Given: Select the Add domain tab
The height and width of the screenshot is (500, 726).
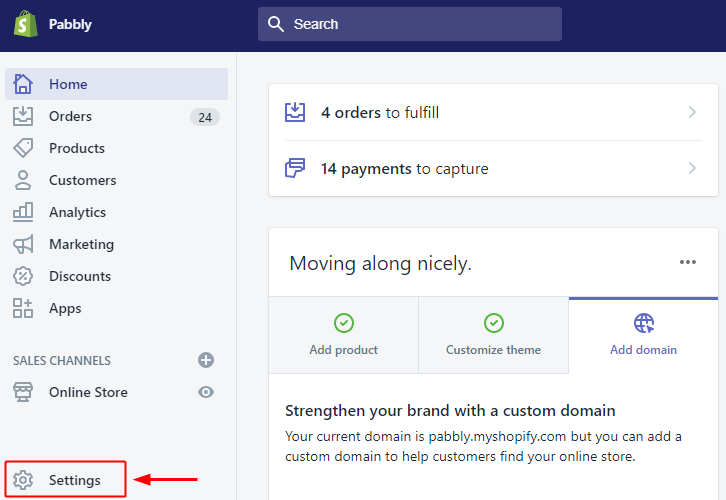Looking at the screenshot, I should pyautogui.click(x=644, y=335).
